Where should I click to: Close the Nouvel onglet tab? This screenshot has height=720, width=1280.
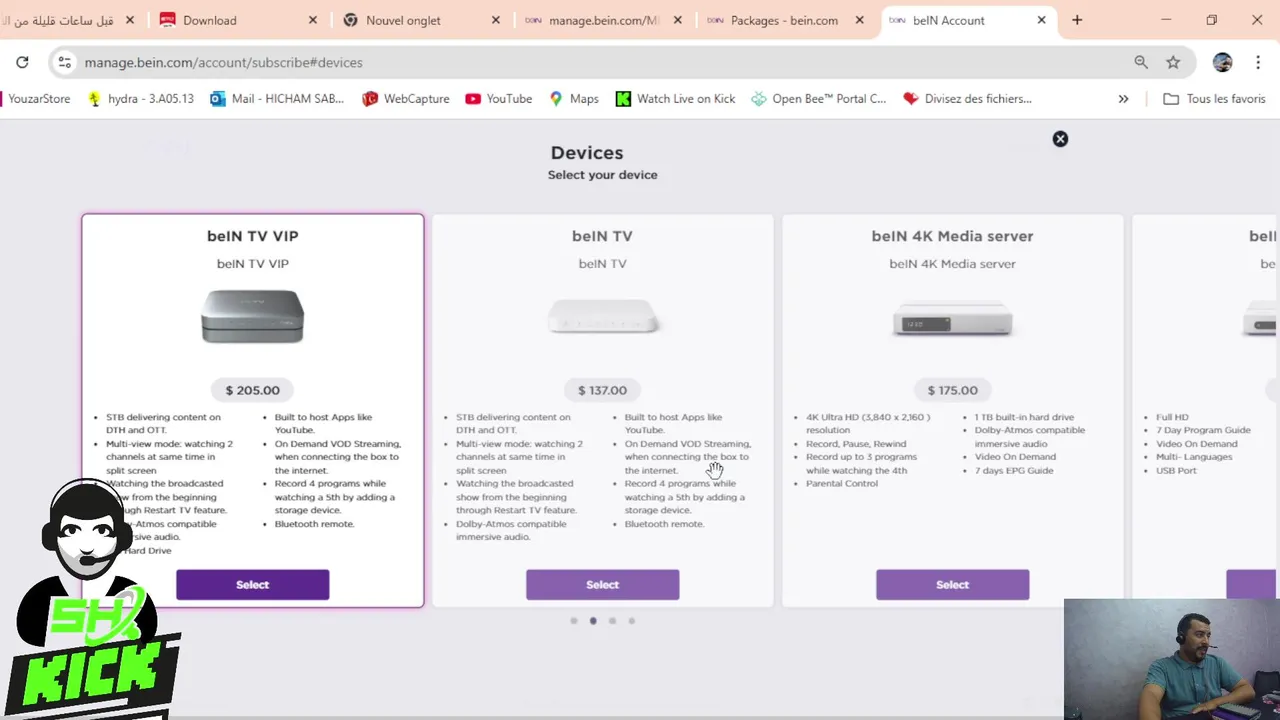tap(496, 20)
